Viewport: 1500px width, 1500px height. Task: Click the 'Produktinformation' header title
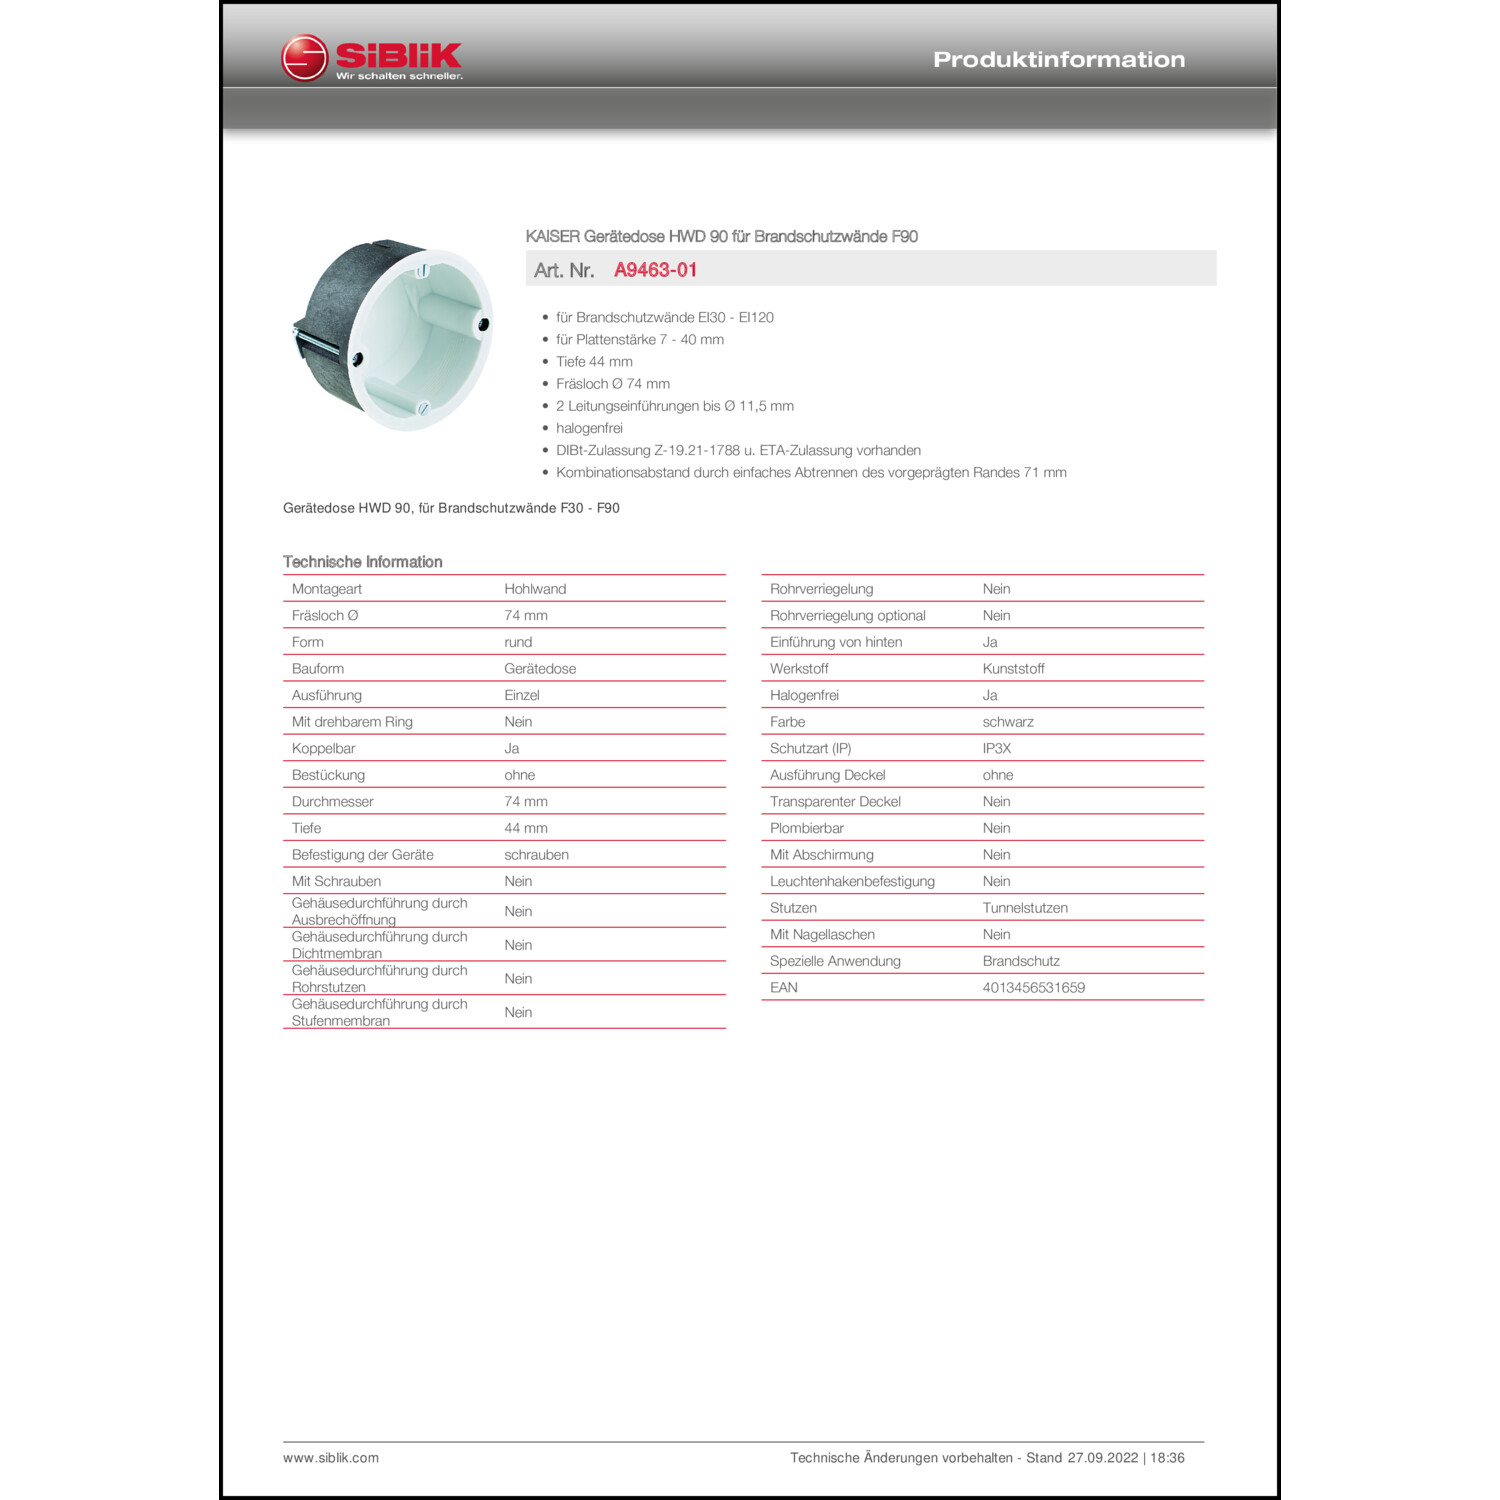point(1059,59)
